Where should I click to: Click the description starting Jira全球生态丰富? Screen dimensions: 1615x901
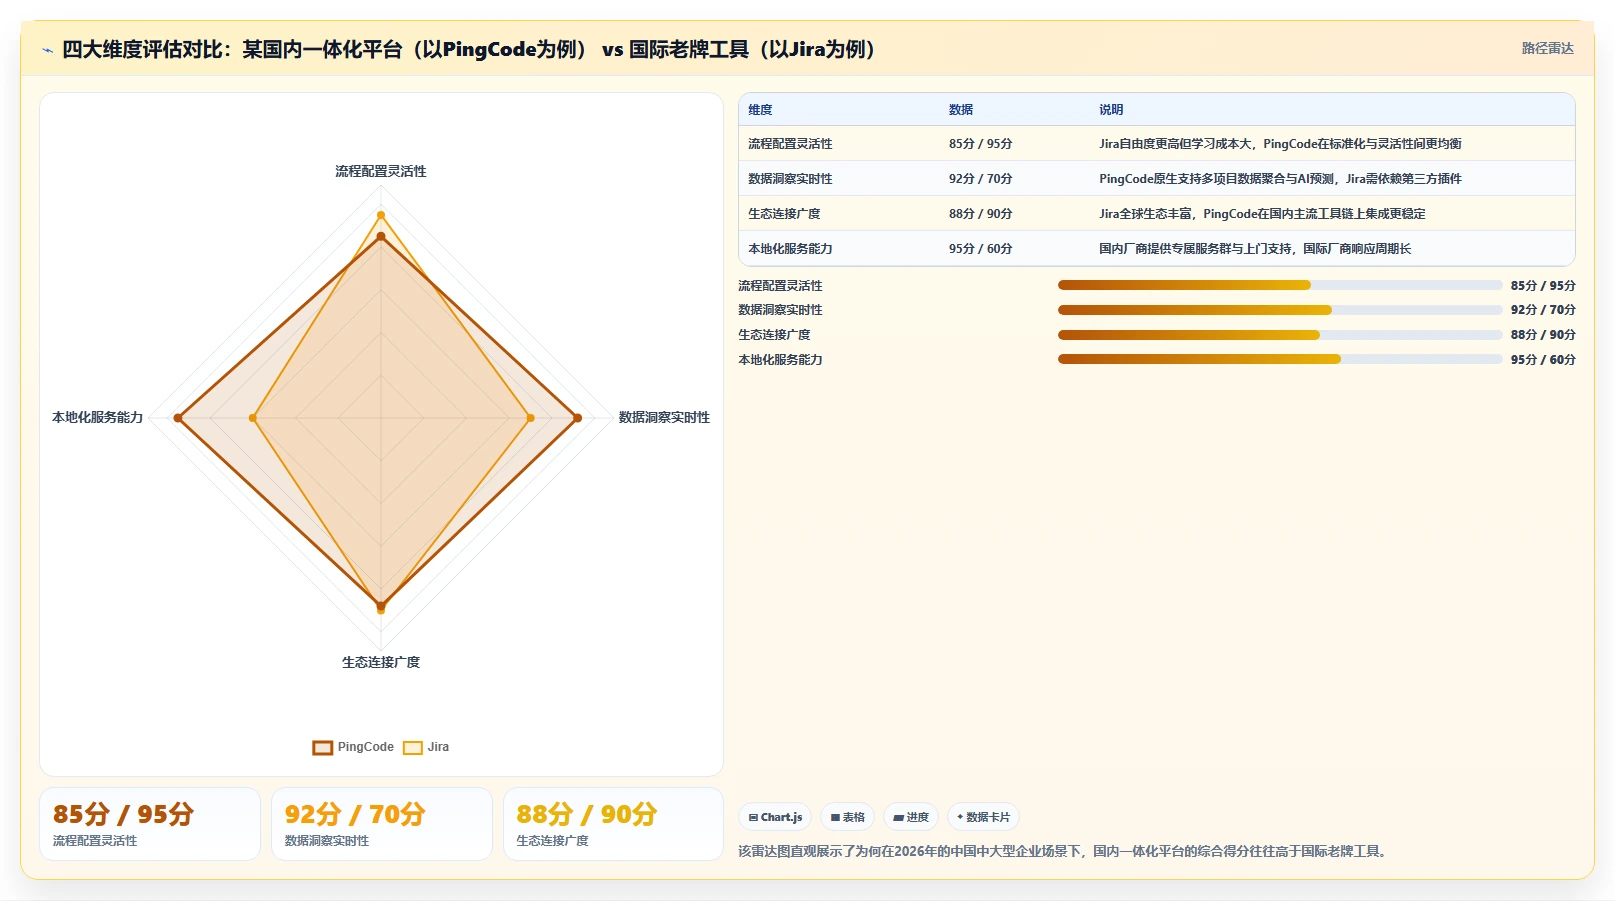coord(1262,214)
